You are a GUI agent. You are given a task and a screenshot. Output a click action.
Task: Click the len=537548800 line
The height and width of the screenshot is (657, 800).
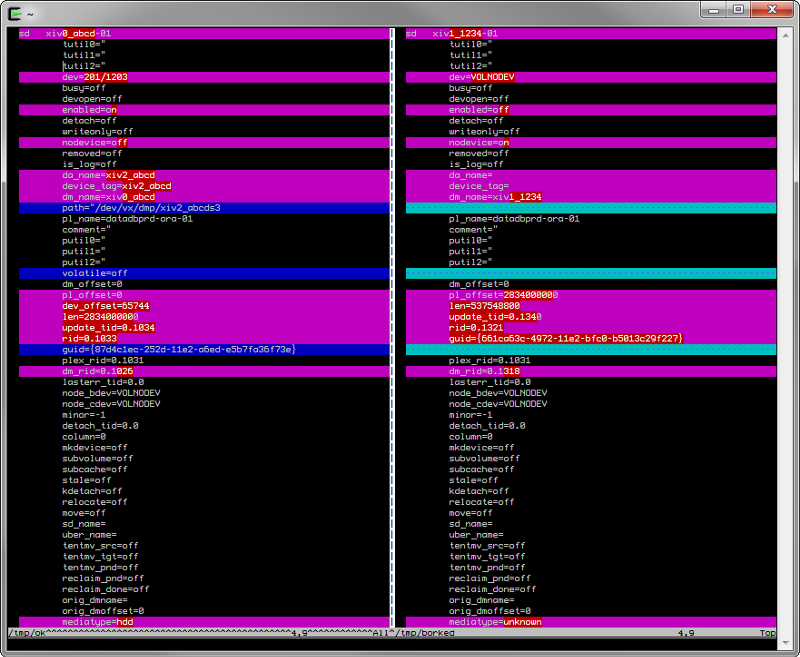[x=484, y=306]
